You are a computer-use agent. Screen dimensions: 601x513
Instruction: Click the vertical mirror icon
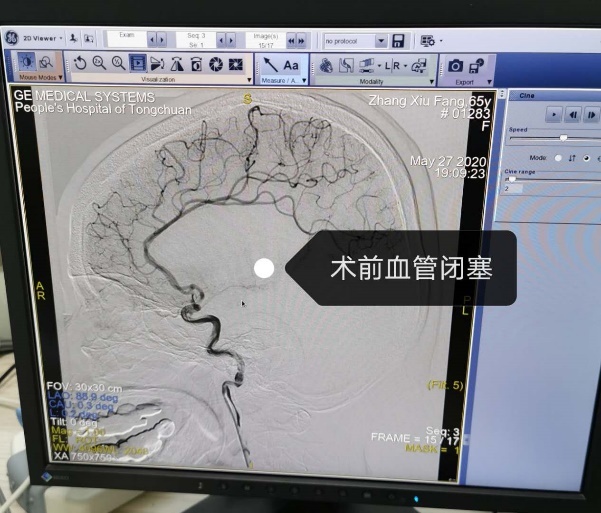(177, 64)
